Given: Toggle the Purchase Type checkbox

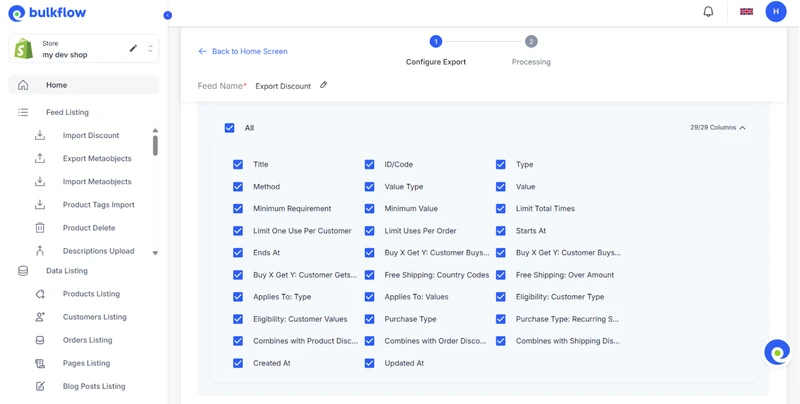Looking at the screenshot, I should [x=369, y=319].
